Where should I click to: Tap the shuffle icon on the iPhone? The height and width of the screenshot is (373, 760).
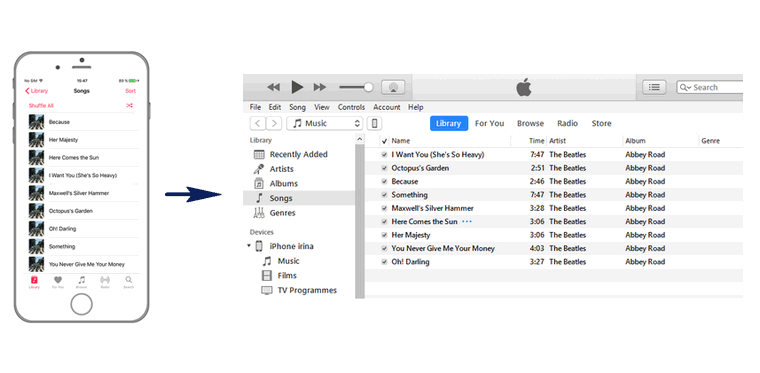click(129, 106)
